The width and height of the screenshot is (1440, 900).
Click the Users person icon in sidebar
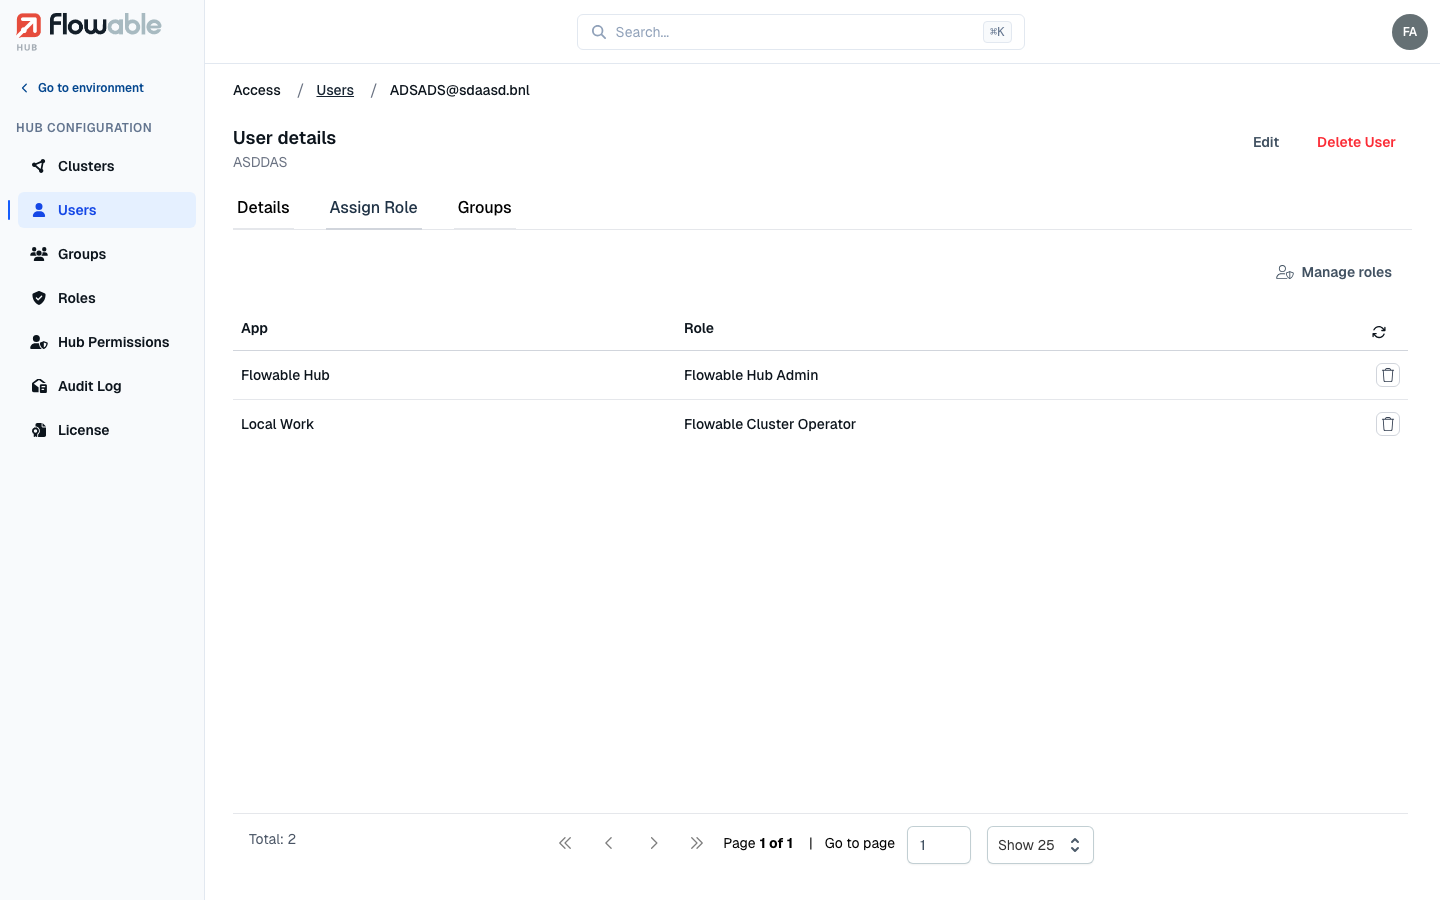39,210
